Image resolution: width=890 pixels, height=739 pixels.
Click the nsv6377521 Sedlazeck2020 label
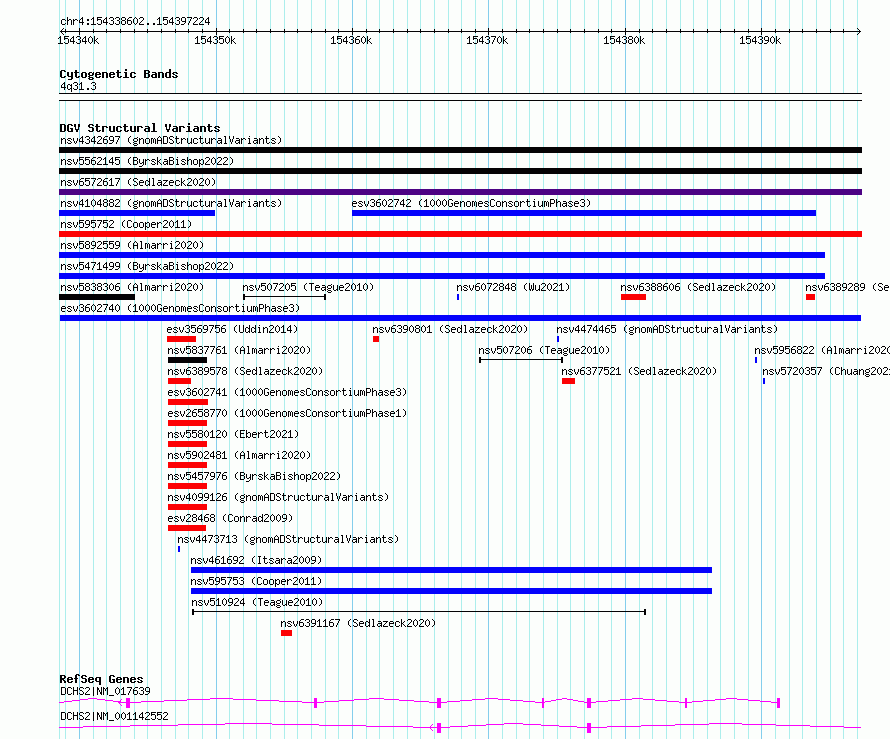pos(639,371)
